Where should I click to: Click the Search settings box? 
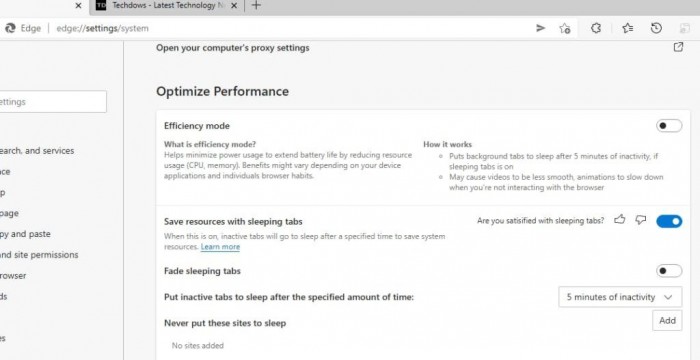point(53,102)
